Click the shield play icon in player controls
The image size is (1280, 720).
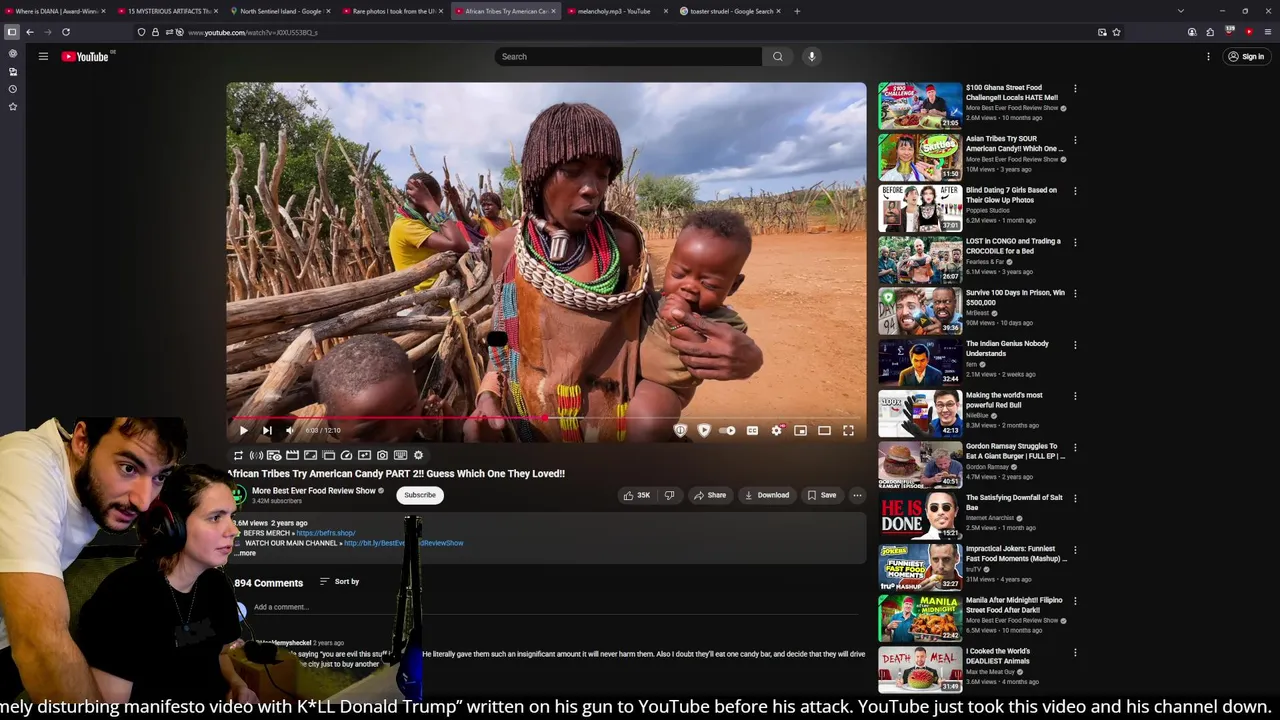704,430
